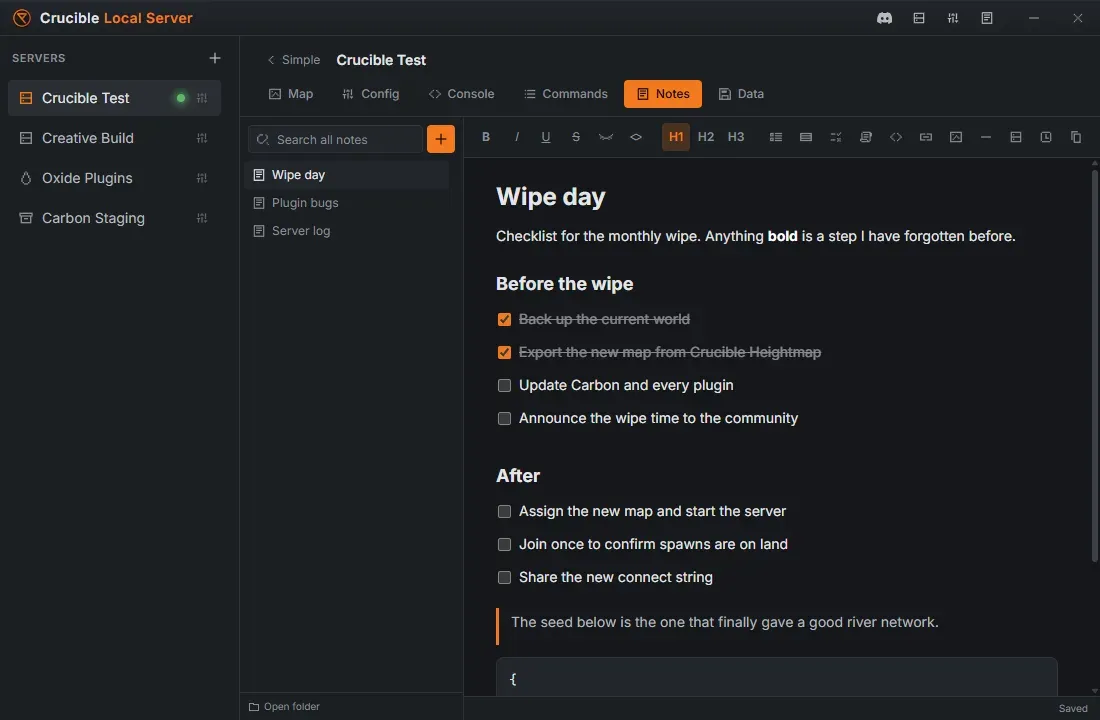
Task: Go back to Simple view
Action: coord(294,60)
